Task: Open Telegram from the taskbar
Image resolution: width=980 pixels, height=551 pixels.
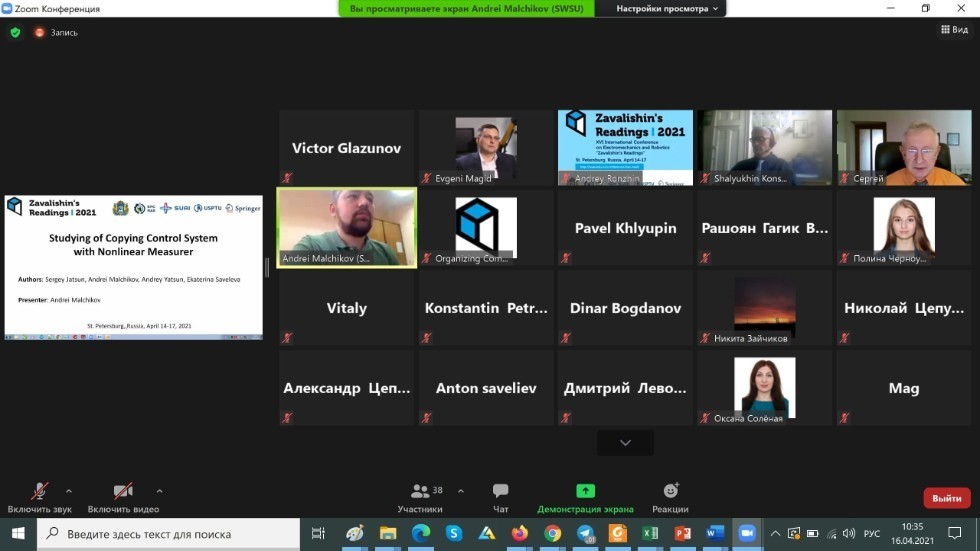Action: click(x=585, y=534)
